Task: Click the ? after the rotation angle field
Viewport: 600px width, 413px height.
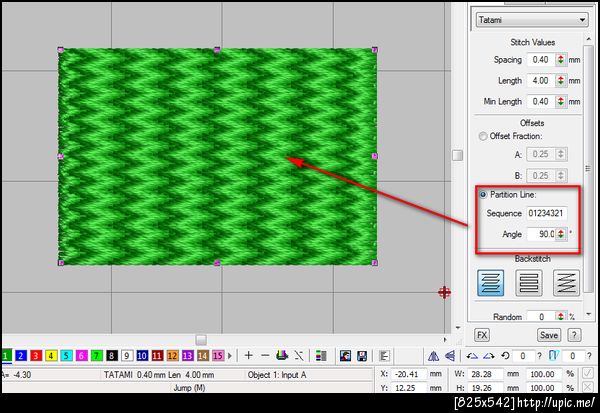Action: coord(539,356)
